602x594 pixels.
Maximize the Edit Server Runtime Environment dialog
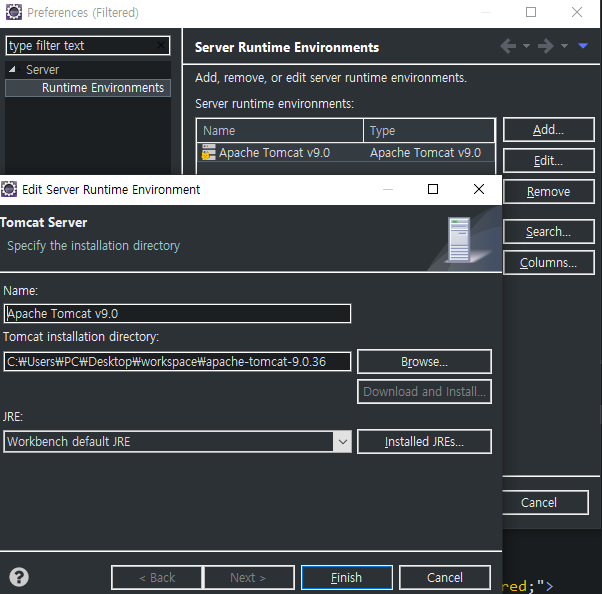(433, 189)
